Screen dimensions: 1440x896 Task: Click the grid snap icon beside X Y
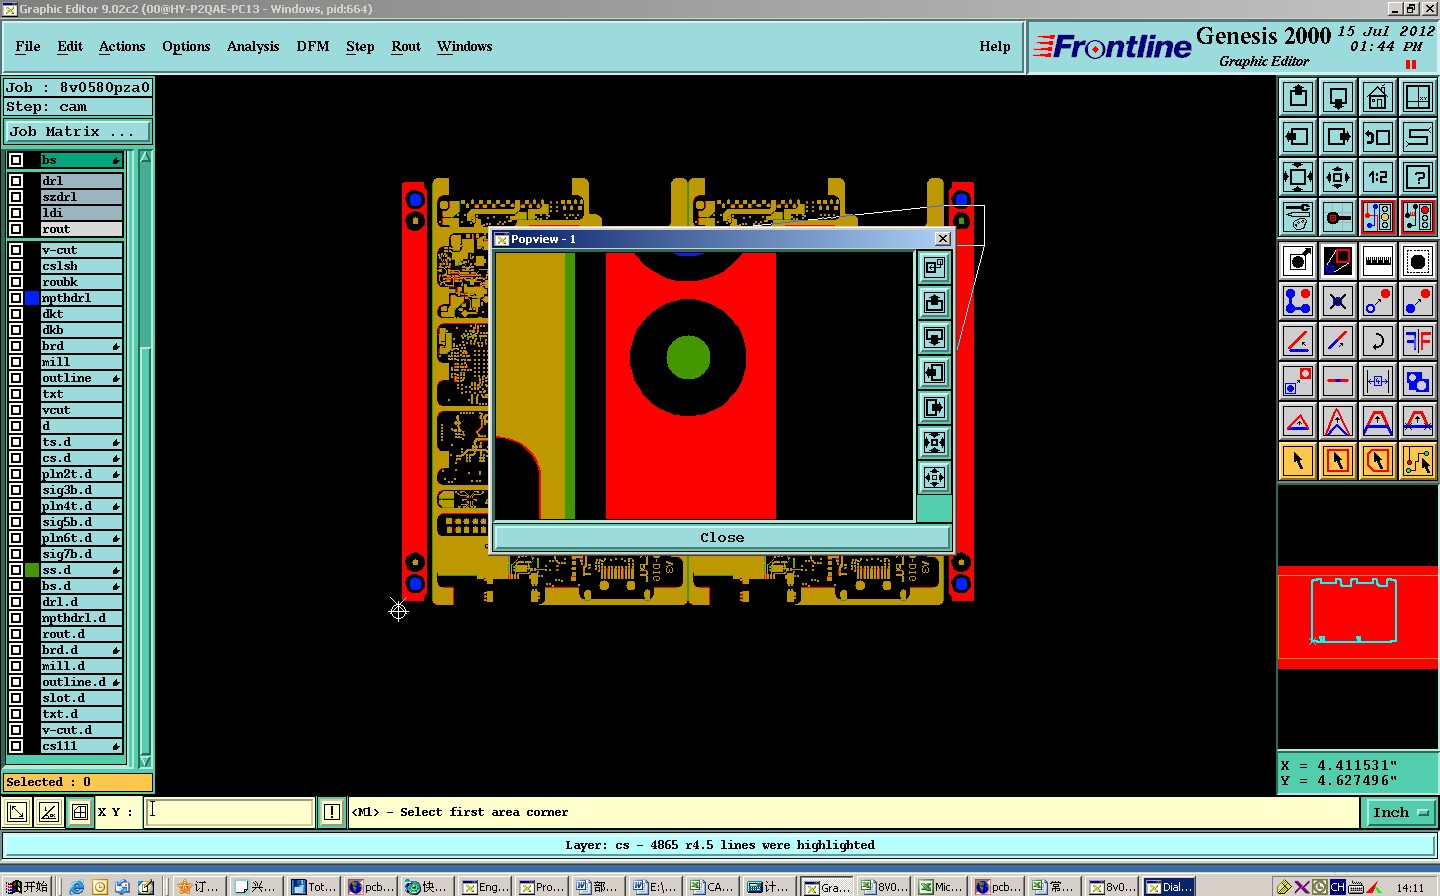[x=80, y=812]
